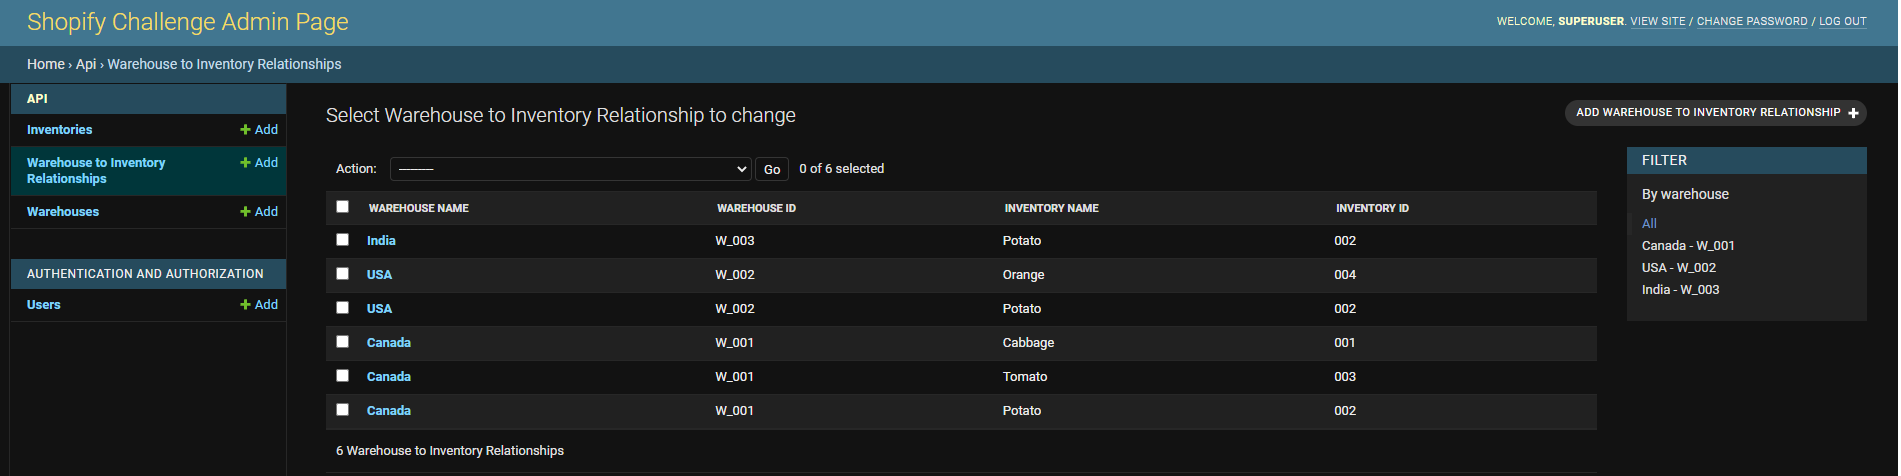Viewport: 1901px width, 476px height.
Task: Click the API section header in sidebar
Action: click(37, 99)
